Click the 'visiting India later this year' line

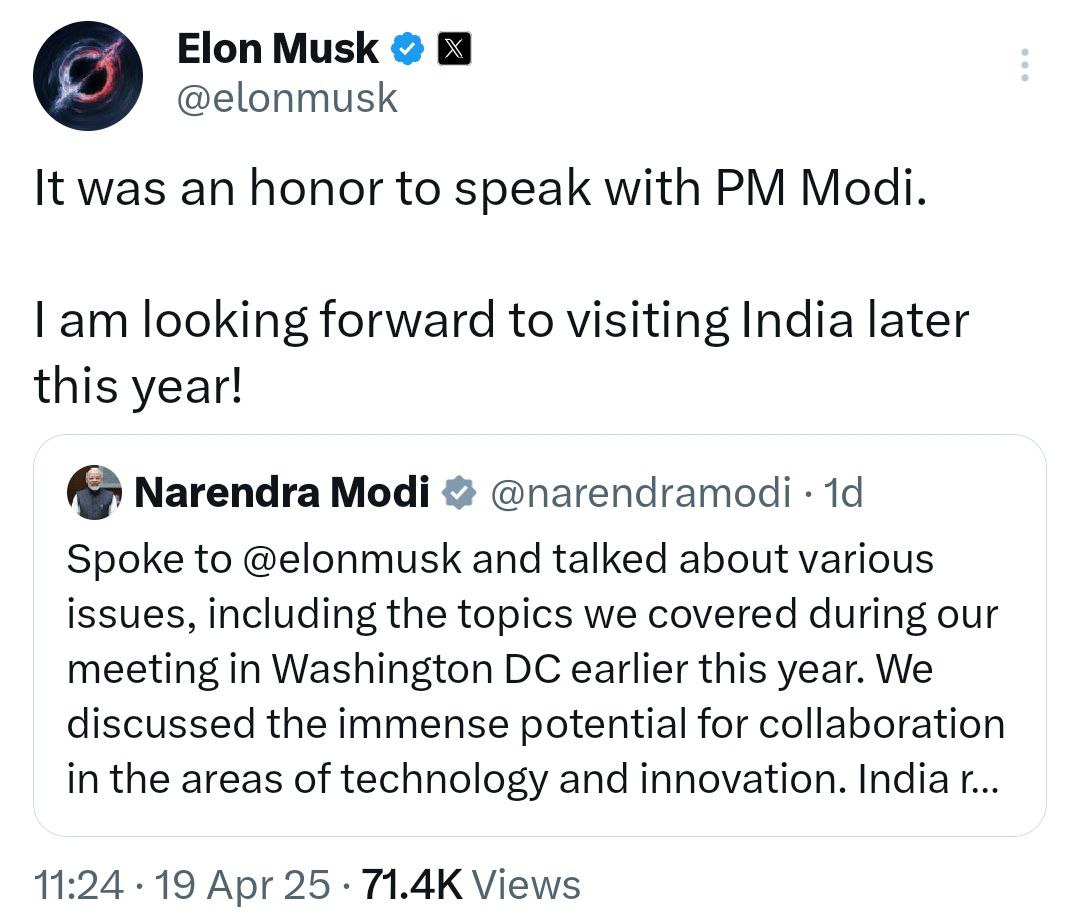[x=501, y=322]
